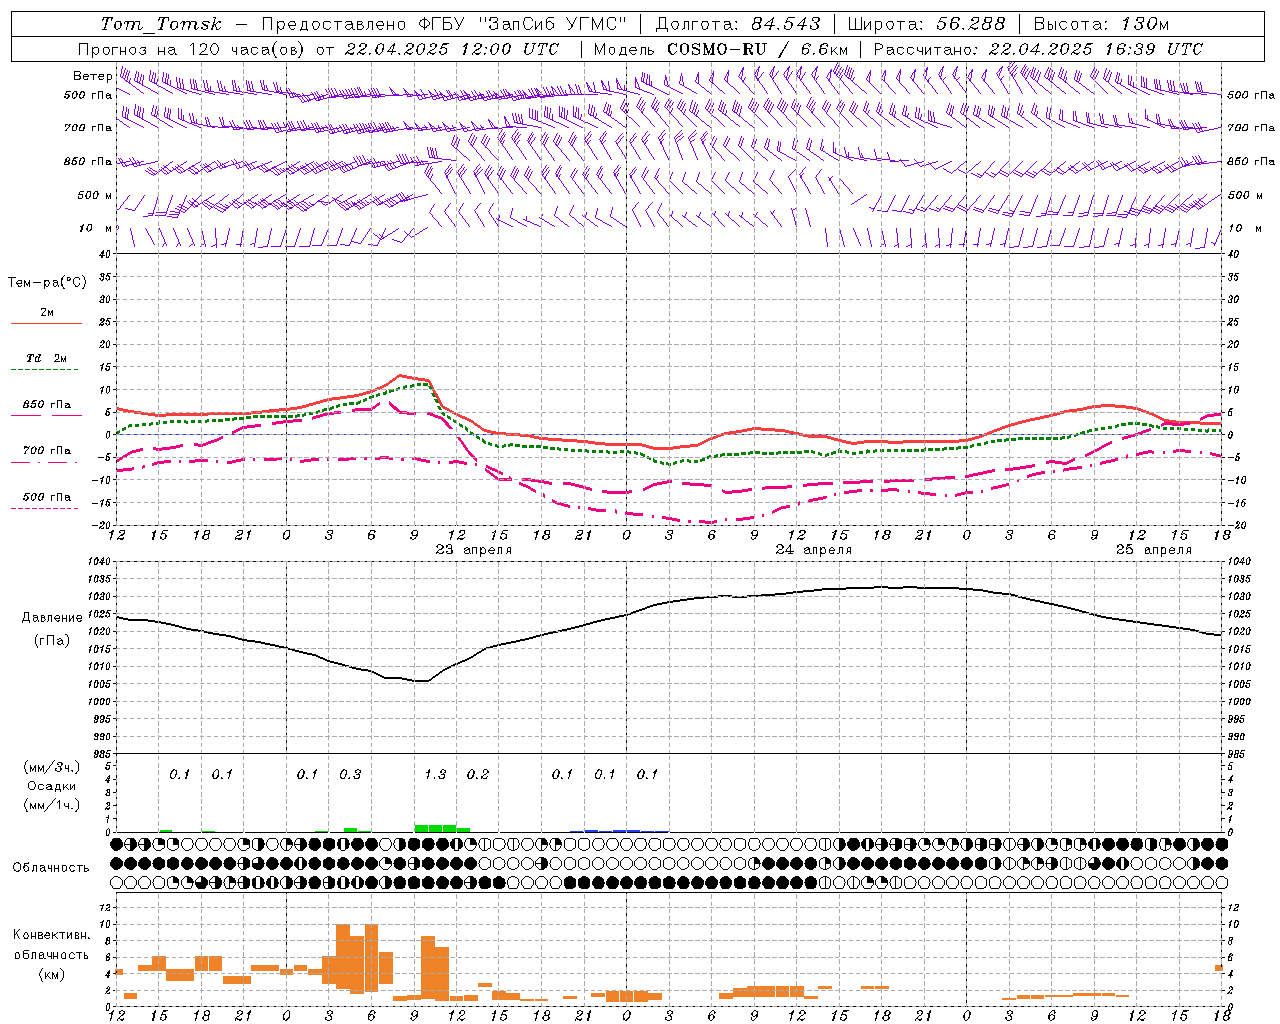Select the "(мм/1ч.)" hourly precipitation label

[x=52, y=805]
